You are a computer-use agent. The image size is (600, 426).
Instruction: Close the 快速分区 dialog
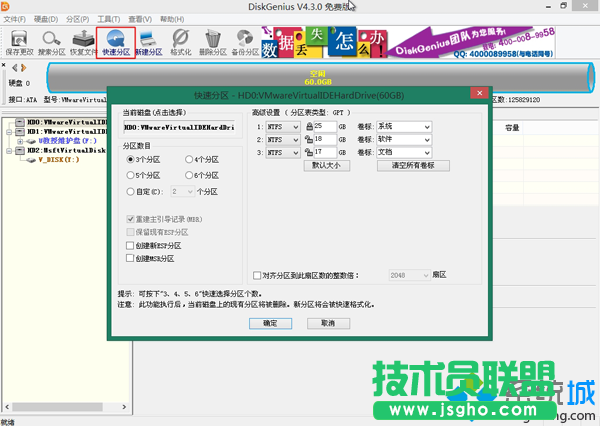click(x=479, y=93)
